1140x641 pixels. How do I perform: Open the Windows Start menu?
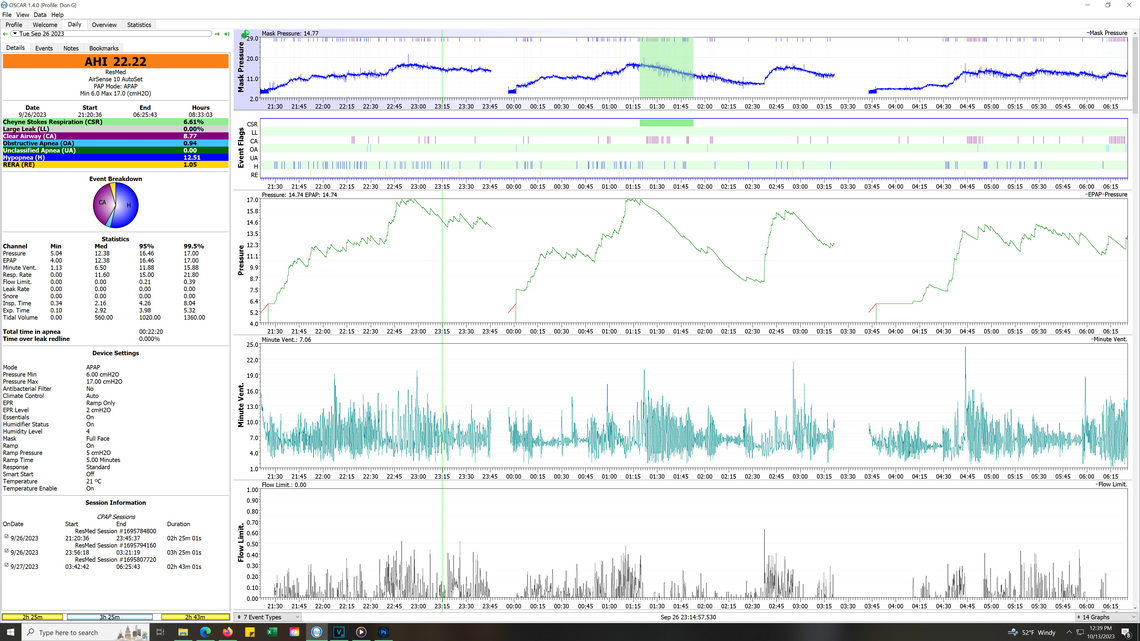[10, 632]
